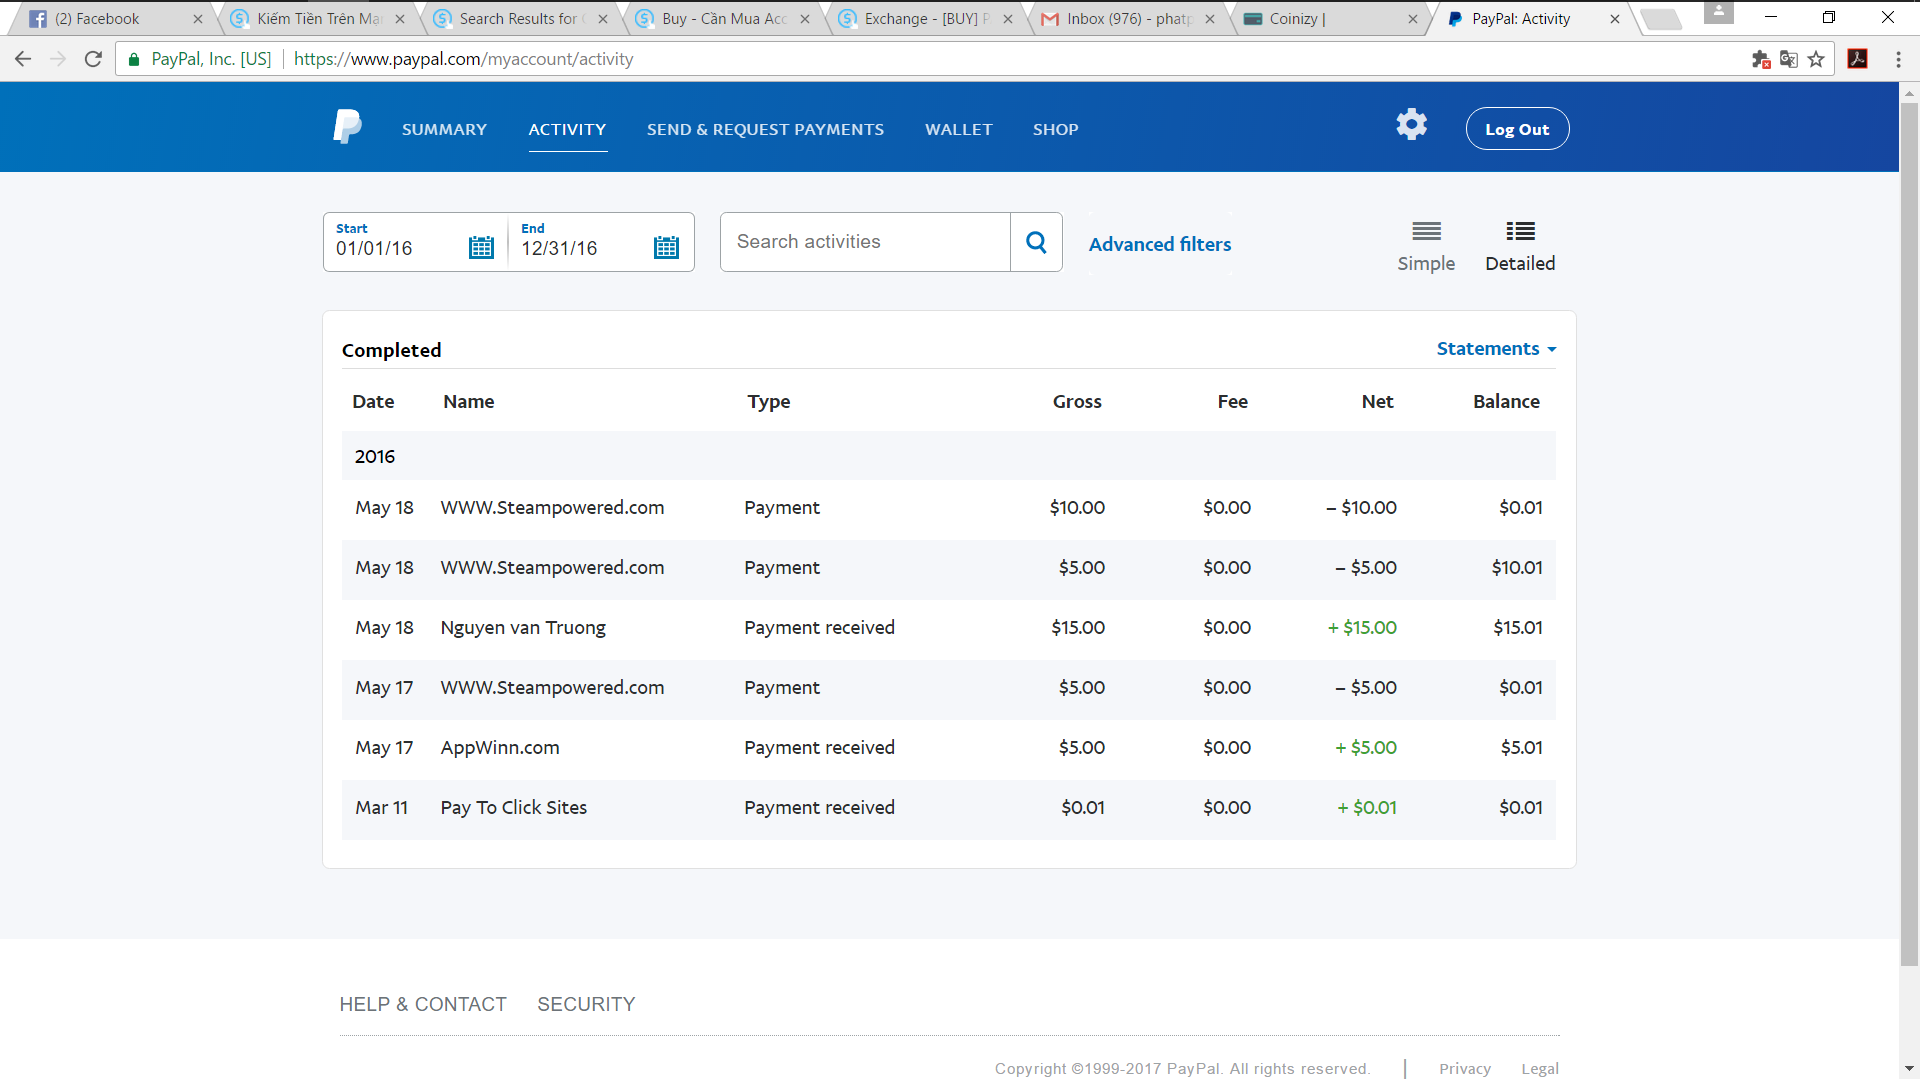Click browser reload icon
Image resolution: width=1920 pixels, height=1080 pixels.
pos(93,59)
